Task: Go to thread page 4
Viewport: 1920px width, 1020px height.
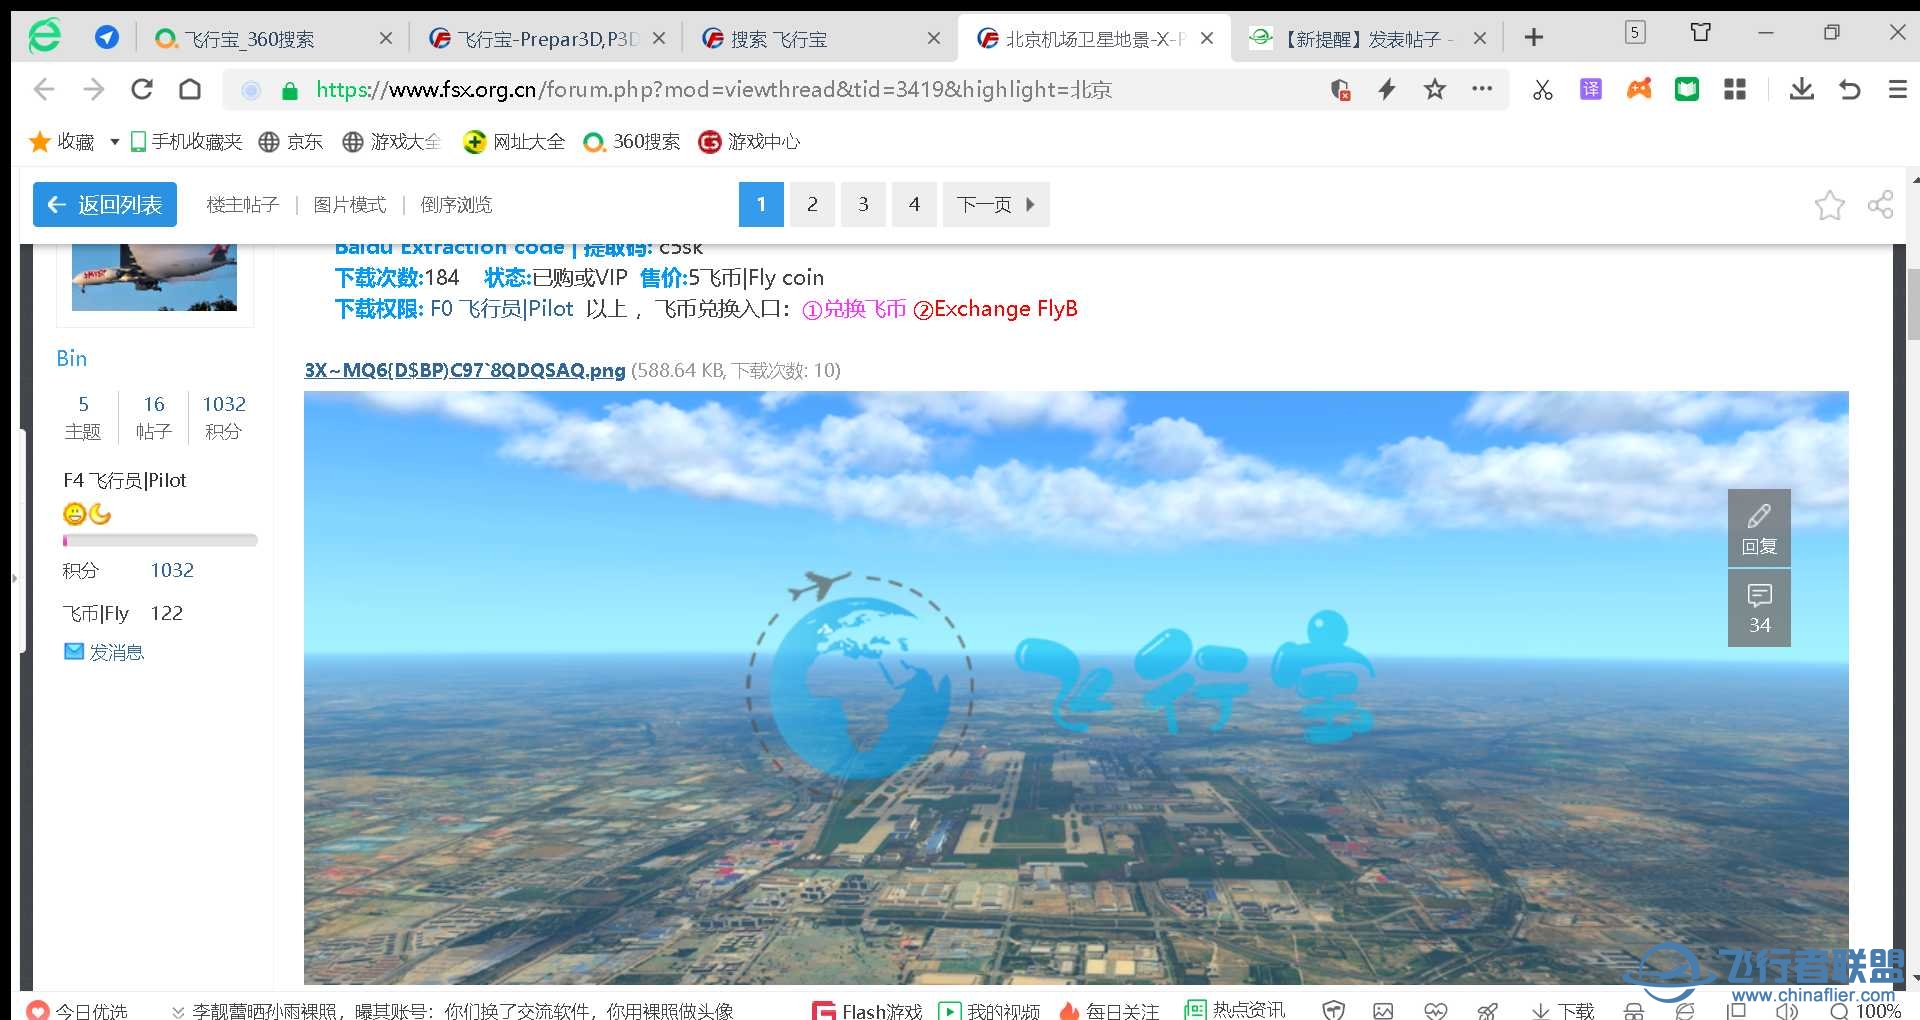Action: tap(914, 204)
